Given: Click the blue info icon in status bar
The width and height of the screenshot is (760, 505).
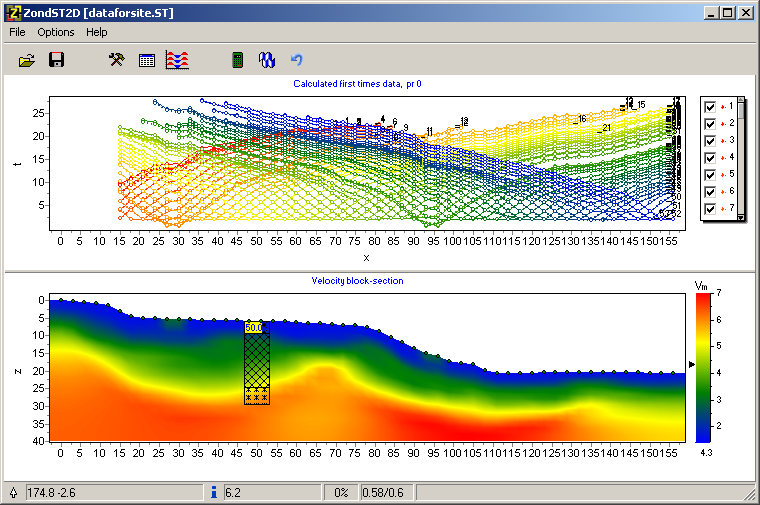Looking at the screenshot, I should click(x=214, y=492).
